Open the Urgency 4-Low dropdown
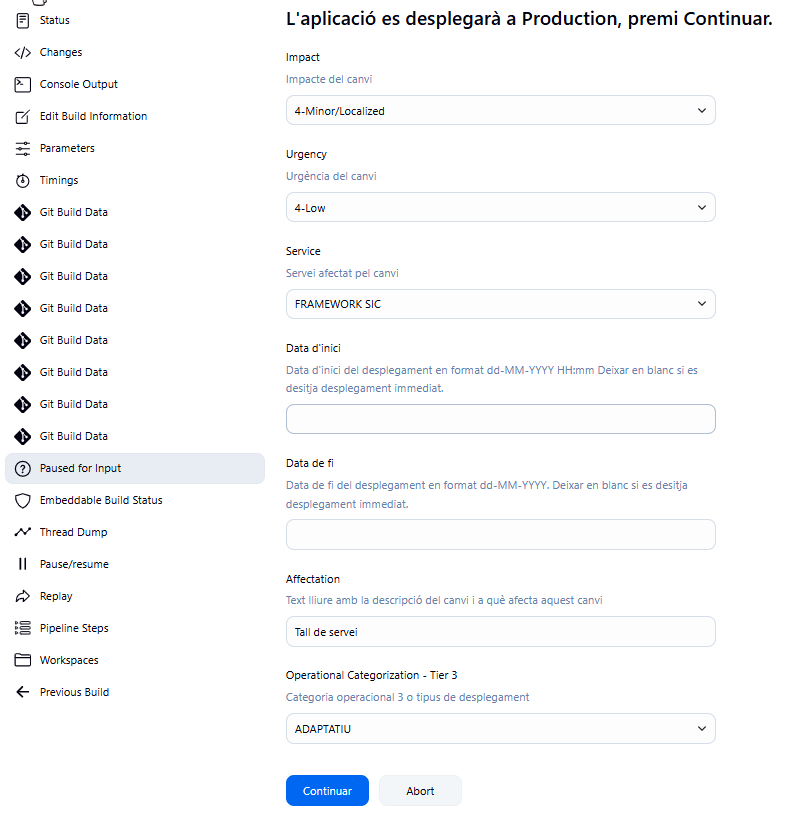796x819 pixels. (500, 207)
